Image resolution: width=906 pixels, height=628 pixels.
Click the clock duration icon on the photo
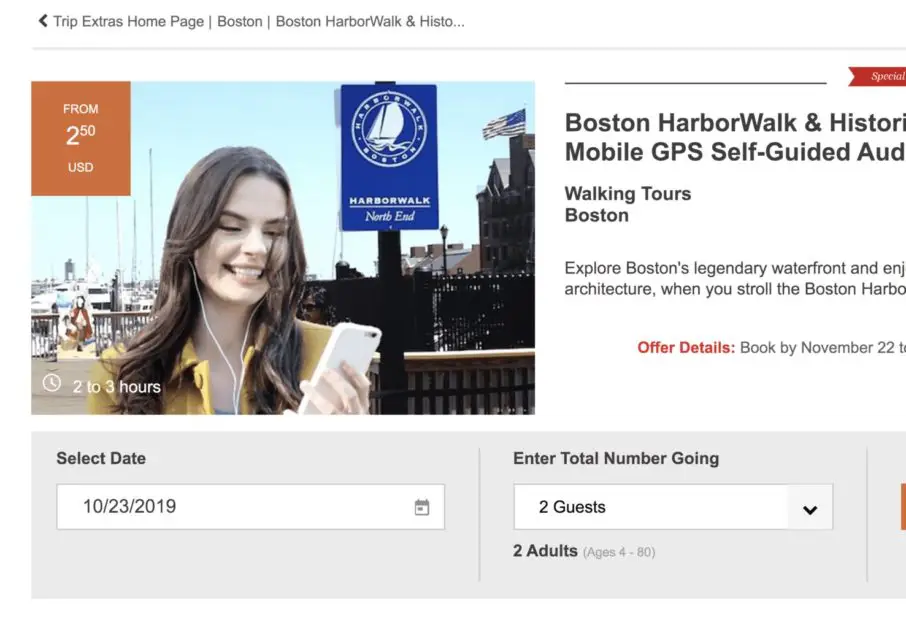pos(52,385)
